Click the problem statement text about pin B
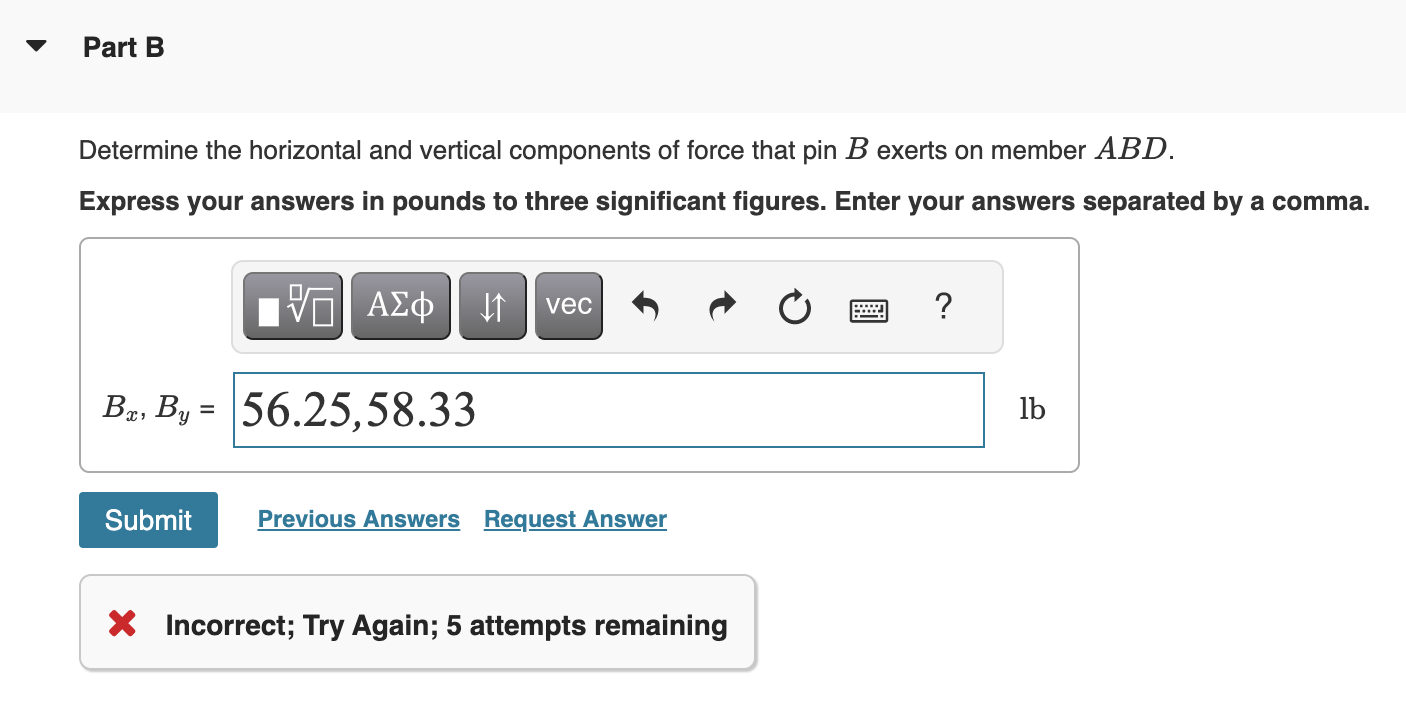The width and height of the screenshot is (1406, 706). coord(627,150)
